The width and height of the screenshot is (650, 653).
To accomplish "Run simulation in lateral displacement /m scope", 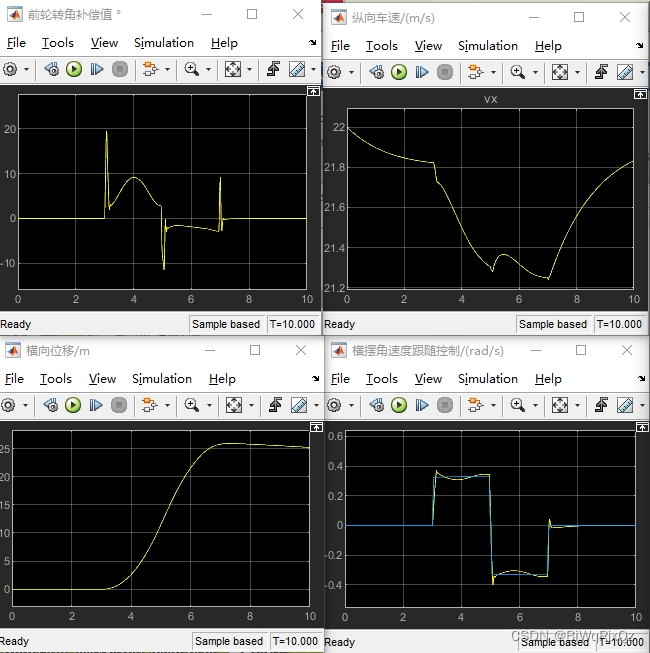I will tap(73, 405).
